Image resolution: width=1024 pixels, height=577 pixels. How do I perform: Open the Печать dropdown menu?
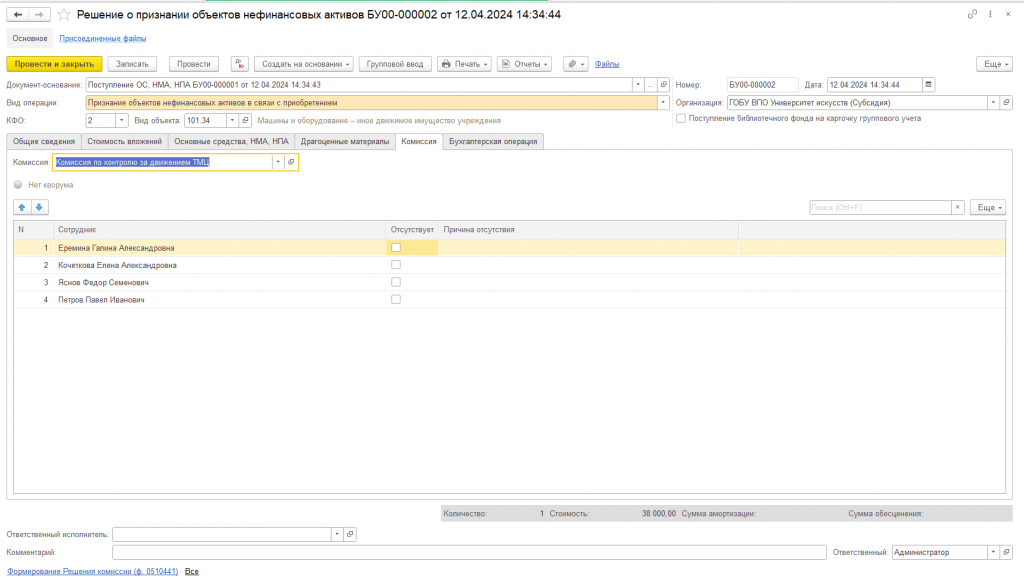coord(464,64)
